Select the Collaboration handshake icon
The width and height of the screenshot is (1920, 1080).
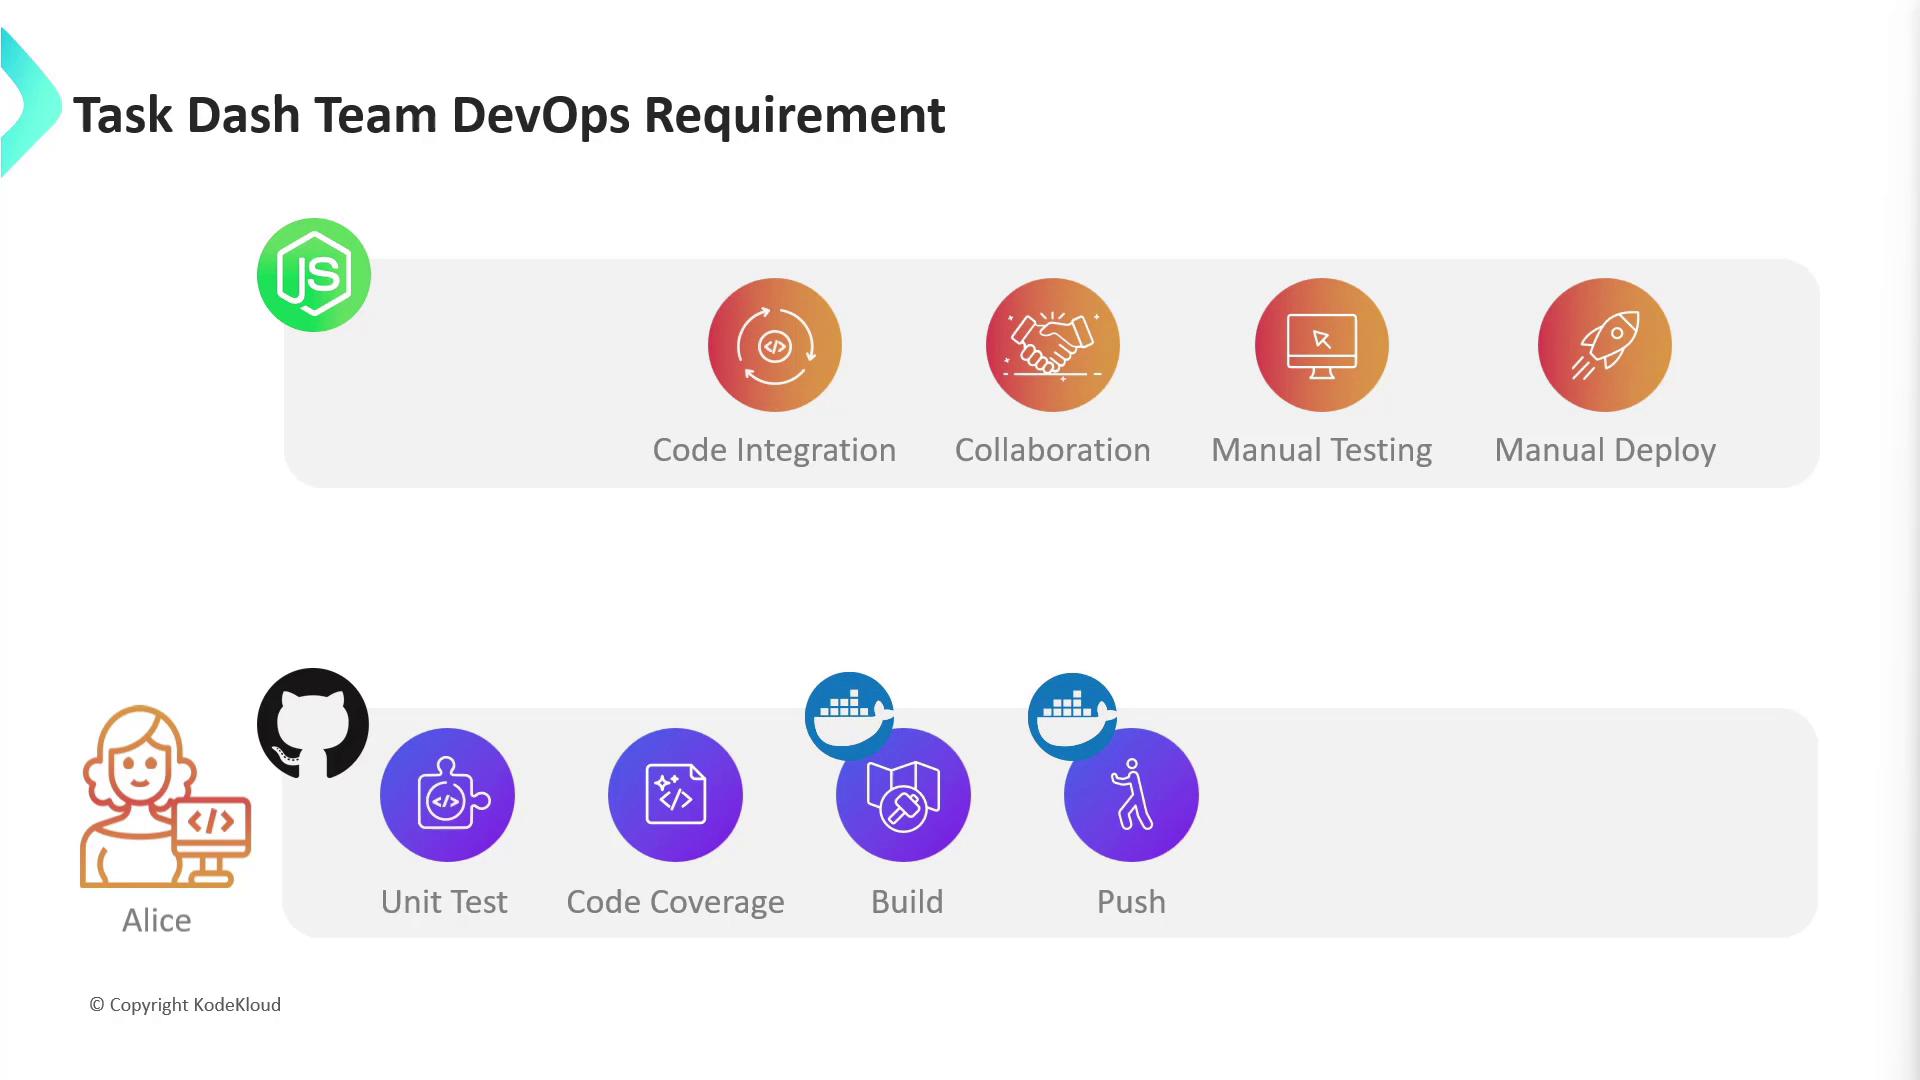[x=1052, y=345]
